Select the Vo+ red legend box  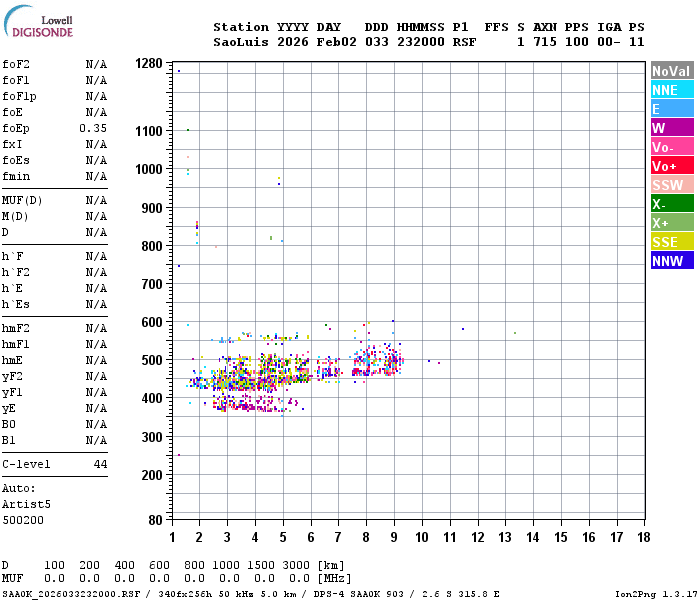[672, 166]
